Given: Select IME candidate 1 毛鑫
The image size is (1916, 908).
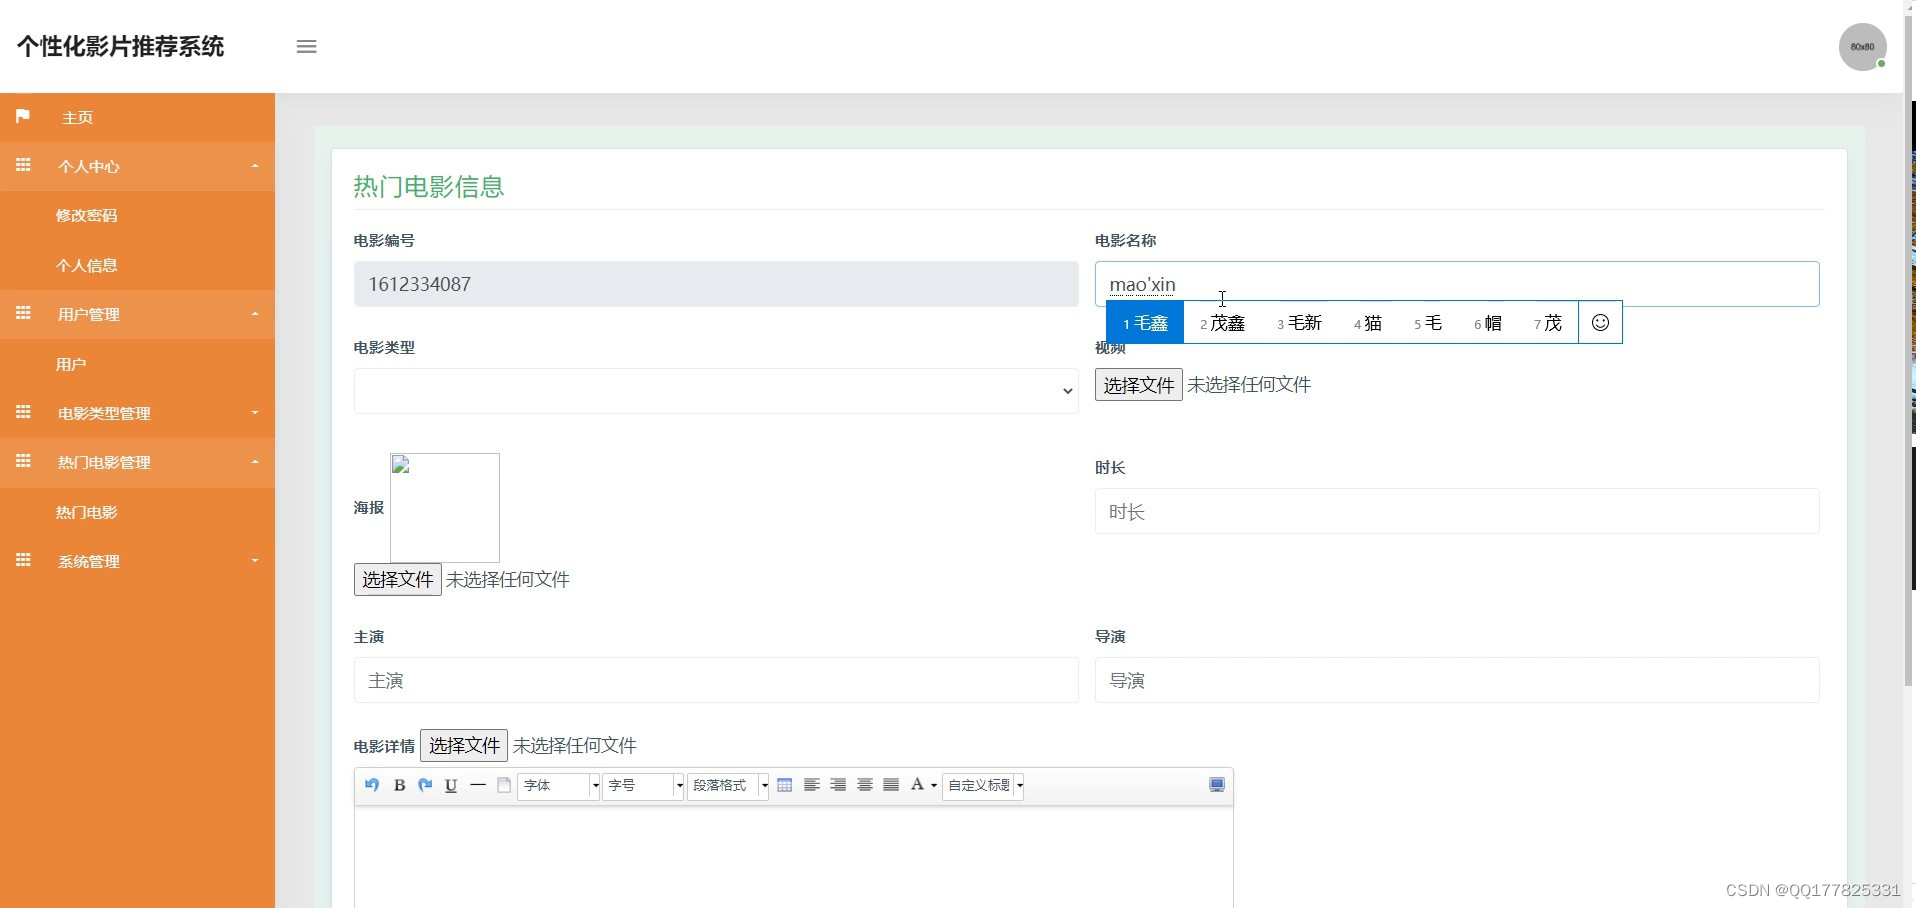Looking at the screenshot, I should coord(1145,322).
